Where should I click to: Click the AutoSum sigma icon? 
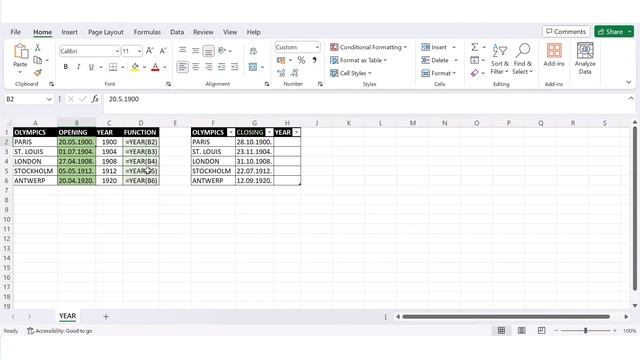coord(474,47)
